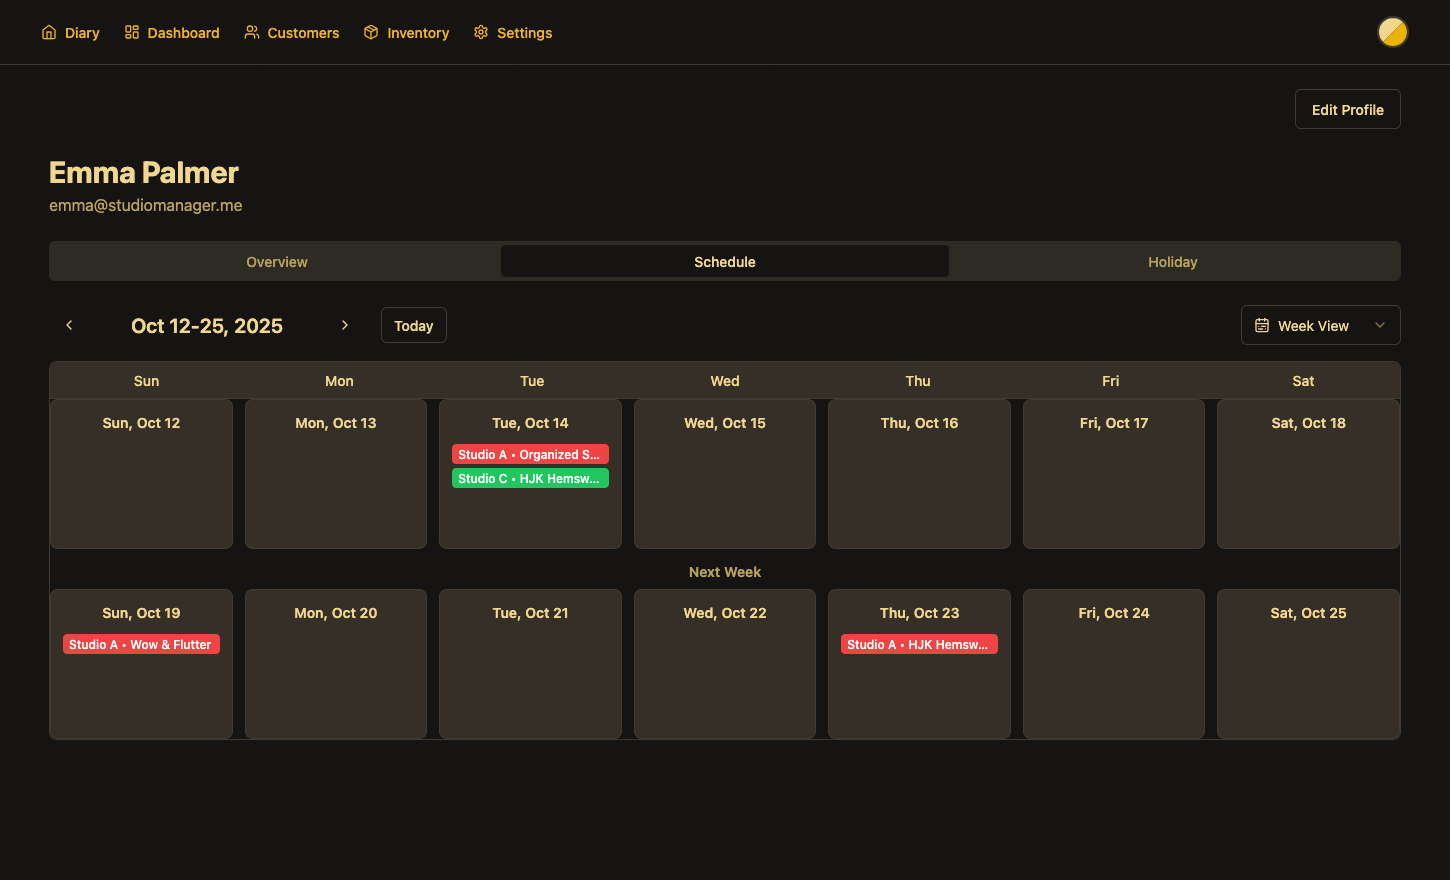Click the Customers people icon
The width and height of the screenshot is (1450, 880).
(252, 33)
